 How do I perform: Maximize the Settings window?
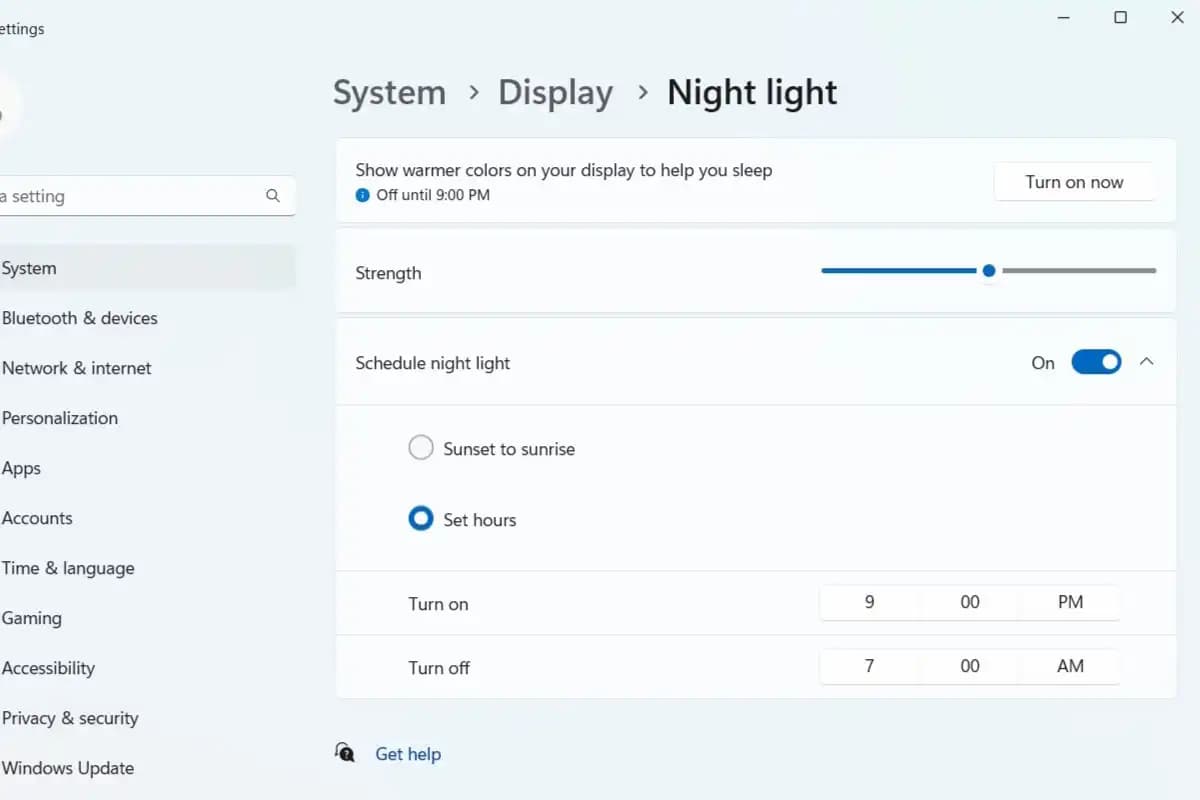1121,17
